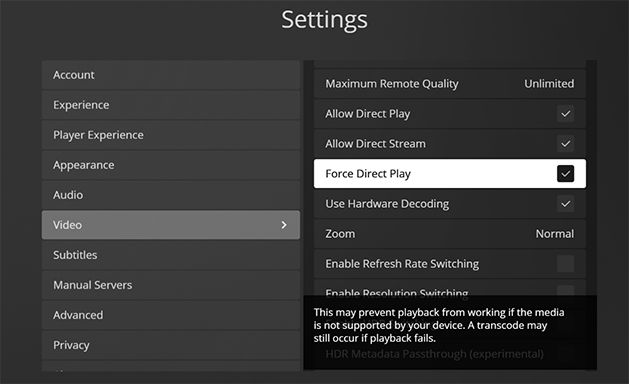Click the Allow Direct Stream label

[x=375, y=144]
